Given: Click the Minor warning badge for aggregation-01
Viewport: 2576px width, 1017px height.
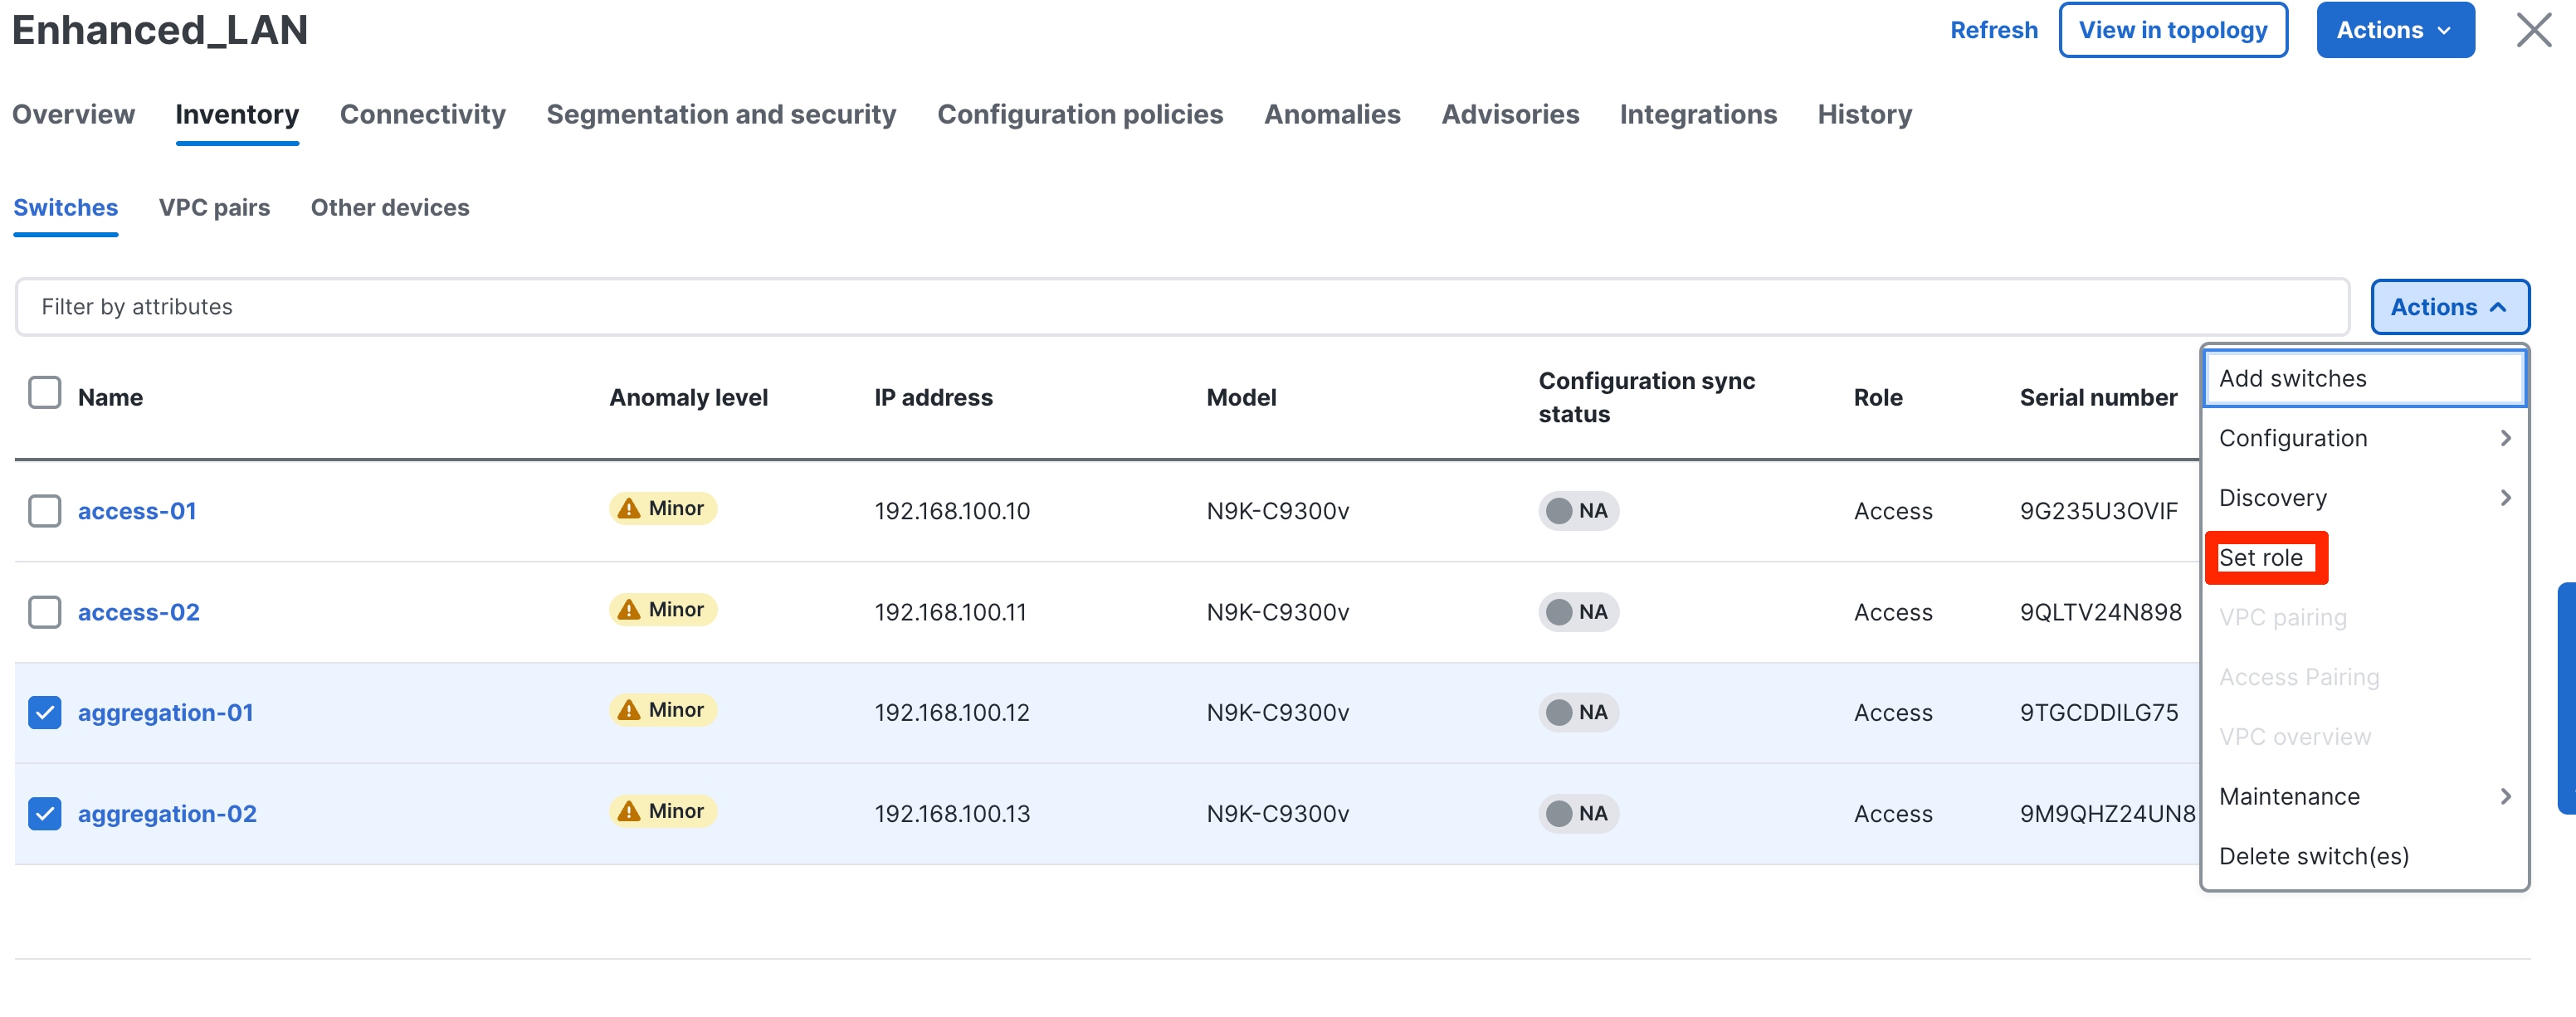Looking at the screenshot, I should coord(663,710).
